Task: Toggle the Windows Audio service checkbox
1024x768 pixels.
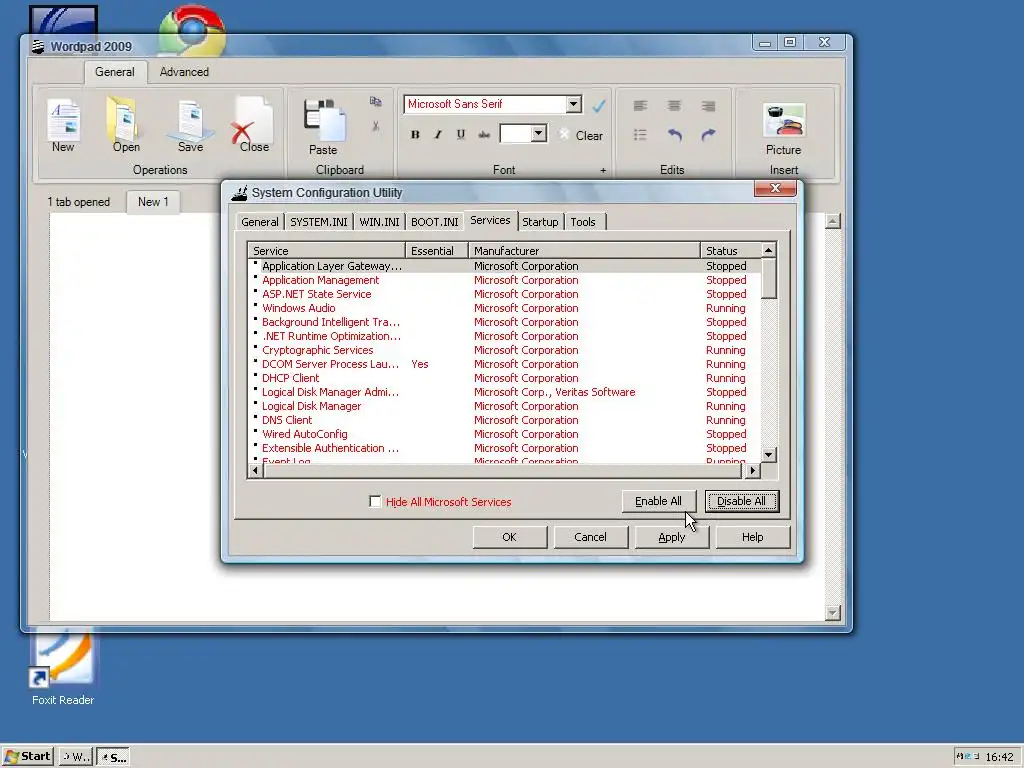Action: (x=255, y=306)
